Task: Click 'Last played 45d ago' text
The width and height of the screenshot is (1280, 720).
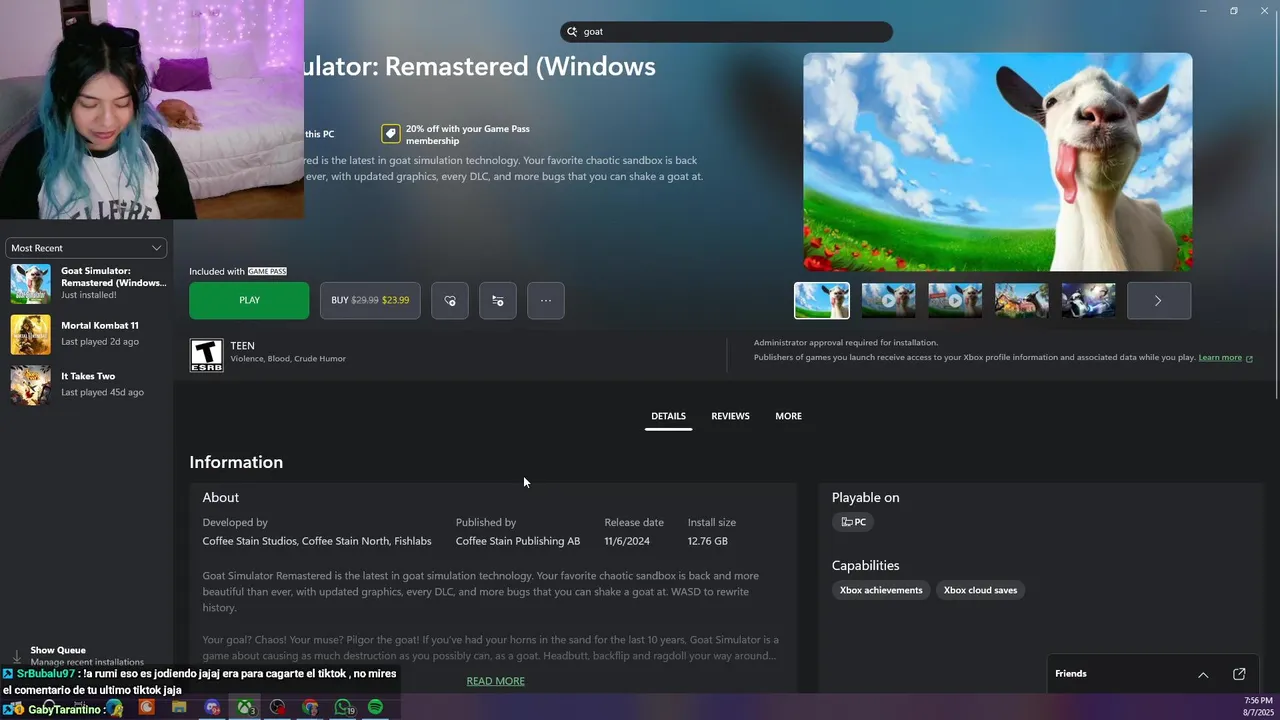Action: 102,393
